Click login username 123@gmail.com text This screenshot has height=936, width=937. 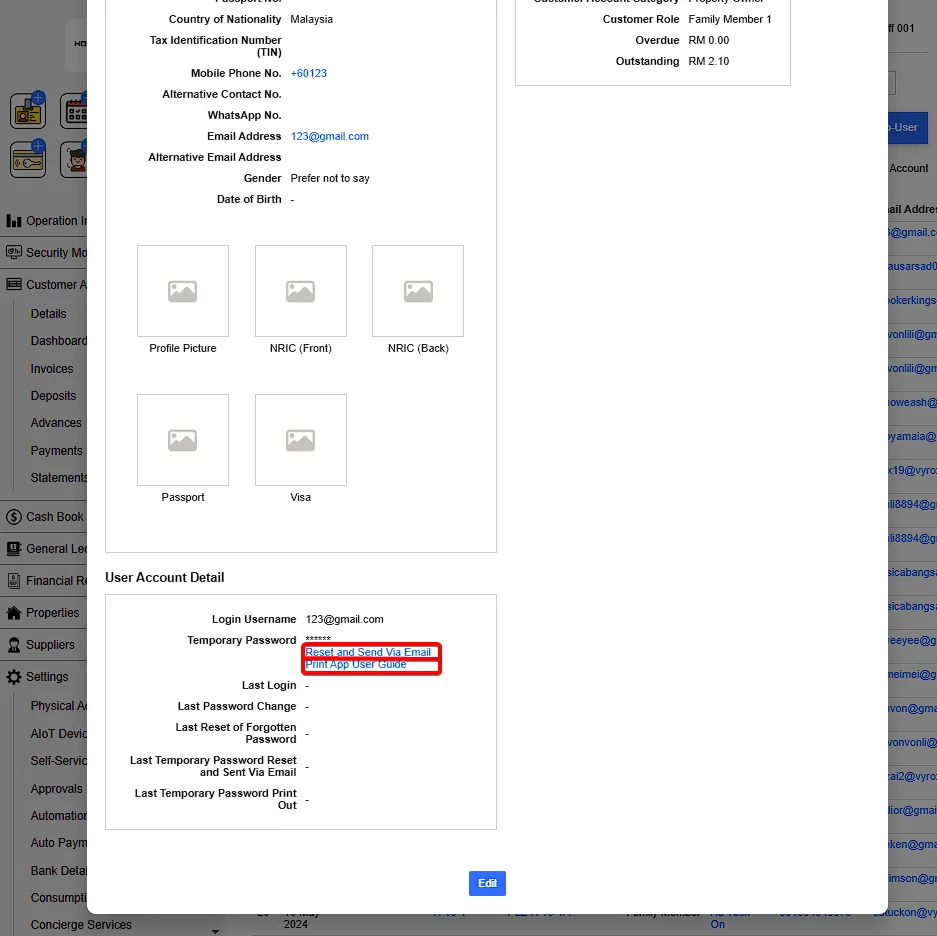click(345, 620)
